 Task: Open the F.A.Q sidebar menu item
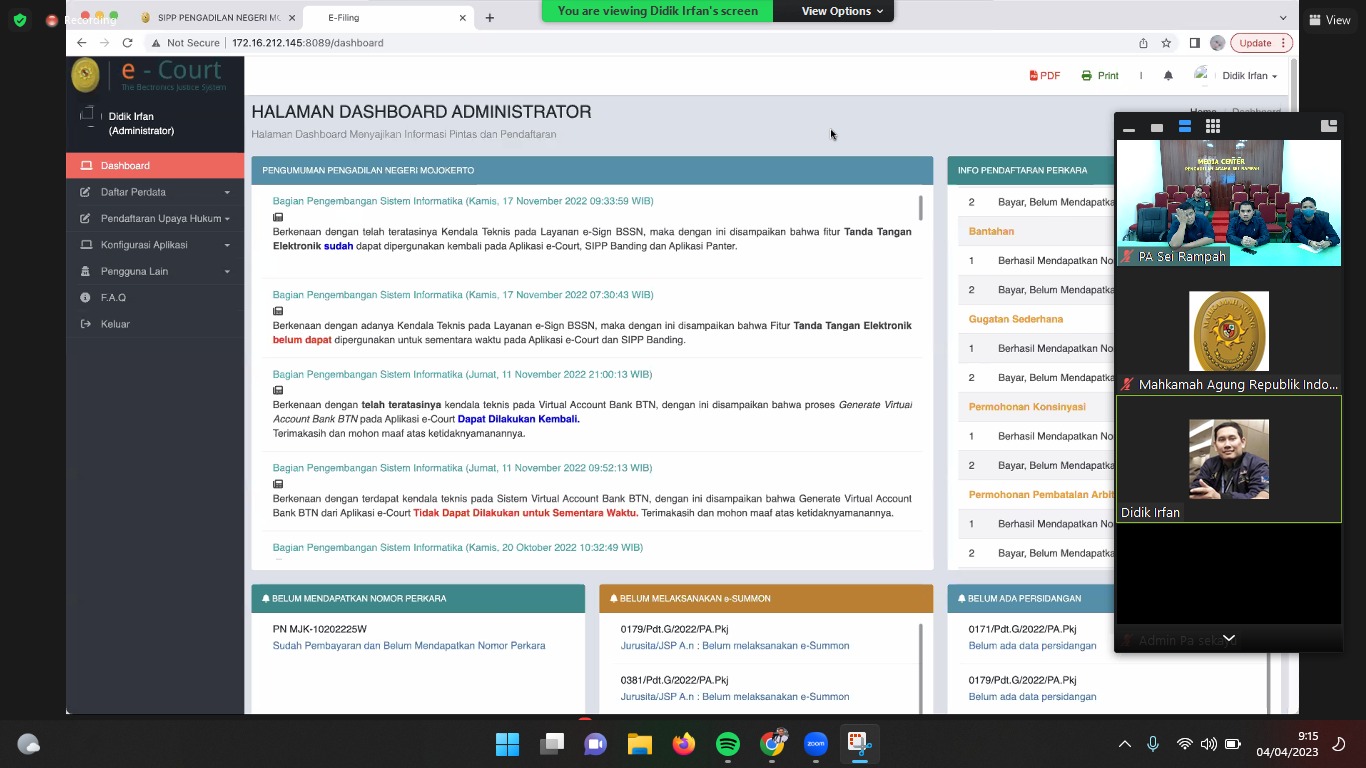(x=113, y=298)
